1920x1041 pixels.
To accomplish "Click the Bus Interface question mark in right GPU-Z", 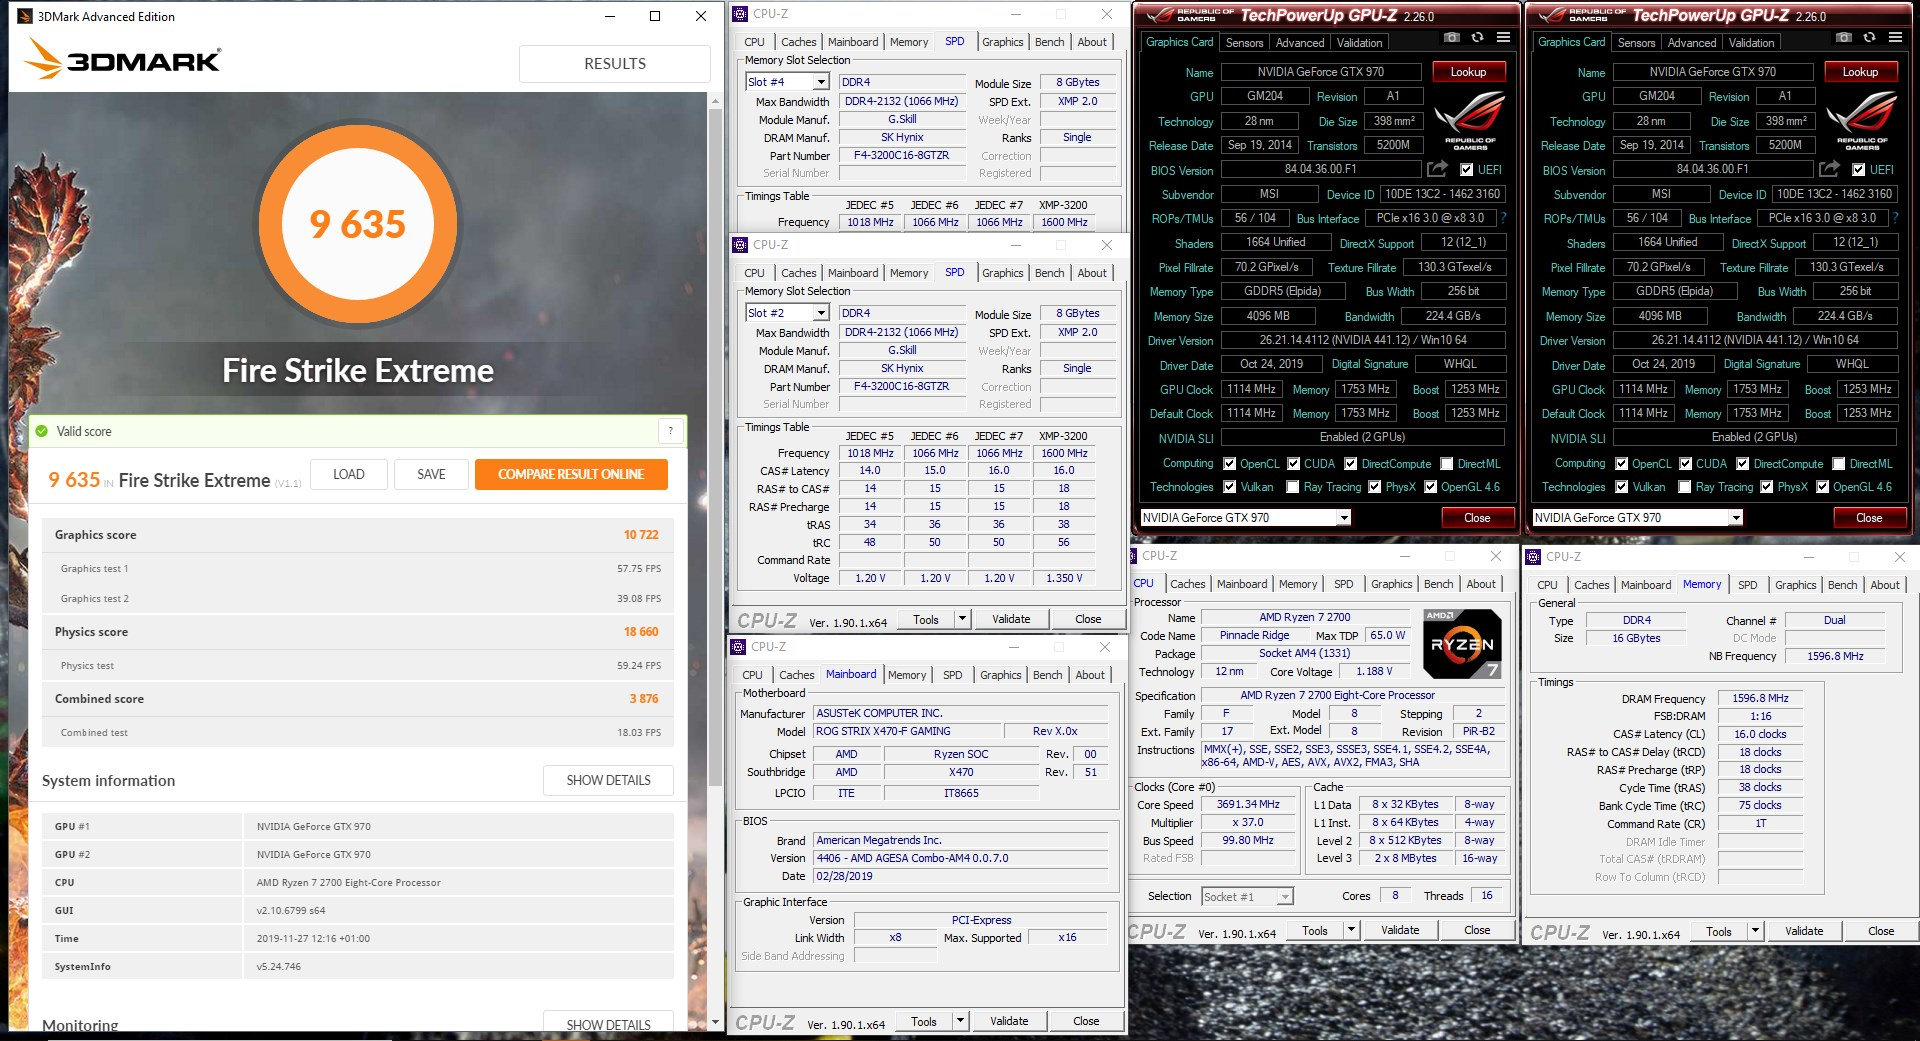I will pyautogui.click(x=1895, y=218).
